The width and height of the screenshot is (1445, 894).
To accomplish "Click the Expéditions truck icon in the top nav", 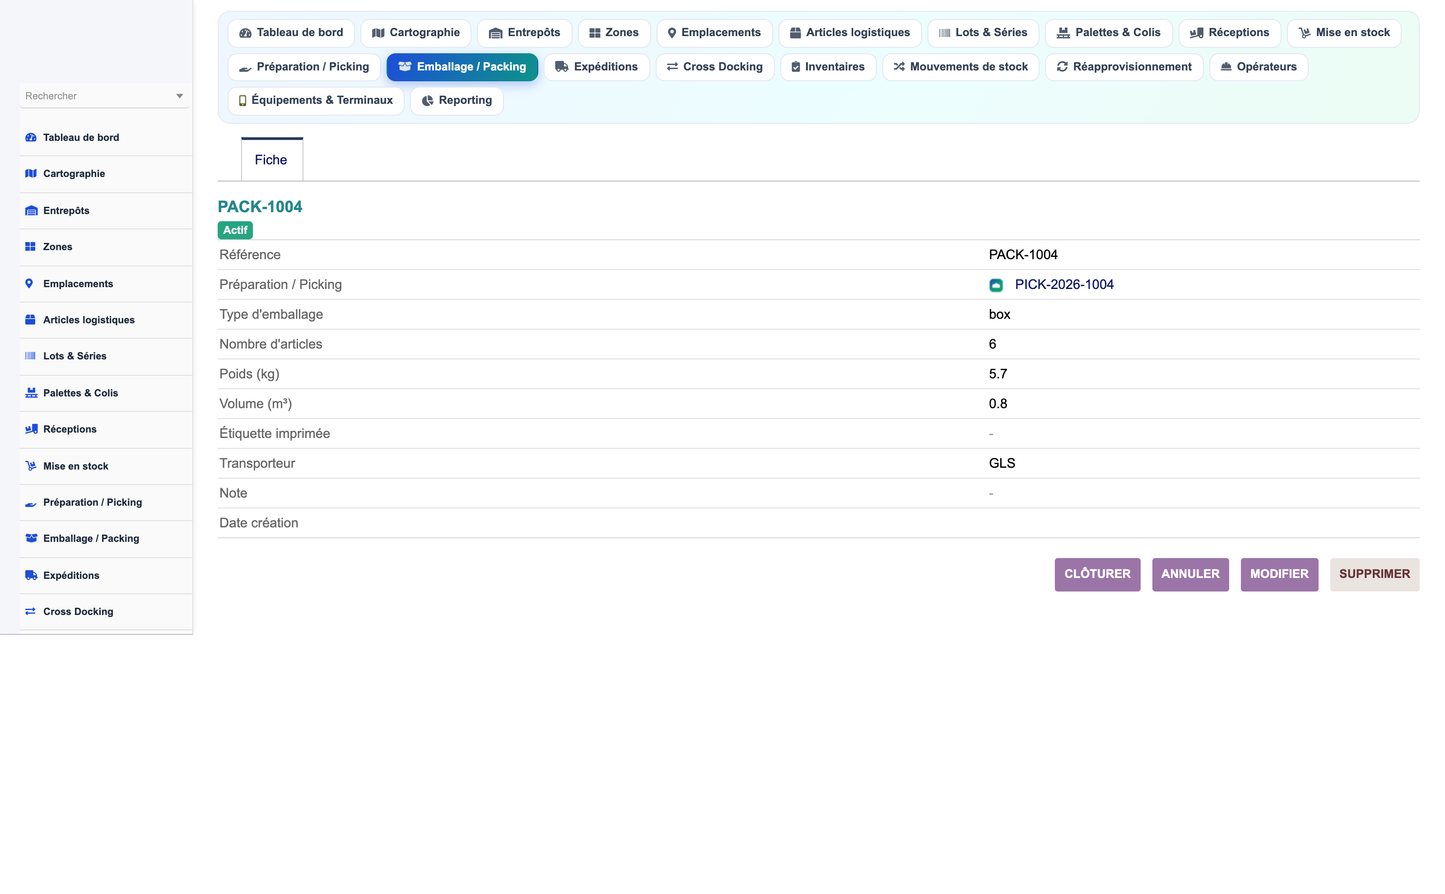I will click(562, 67).
